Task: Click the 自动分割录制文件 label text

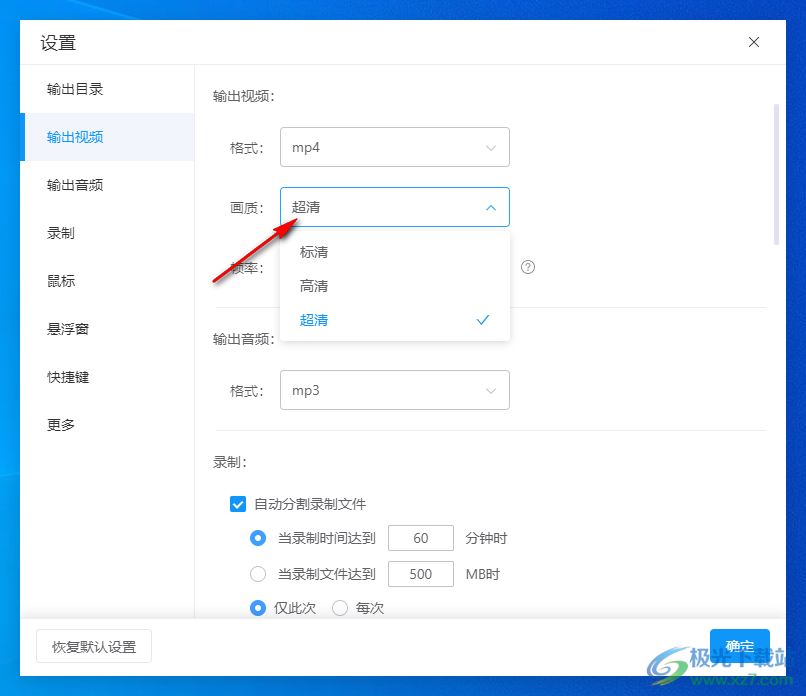Action: (310, 504)
